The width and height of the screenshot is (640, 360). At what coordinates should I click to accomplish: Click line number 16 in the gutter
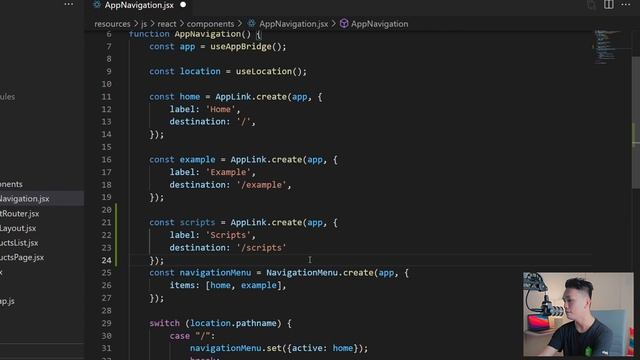click(106, 160)
